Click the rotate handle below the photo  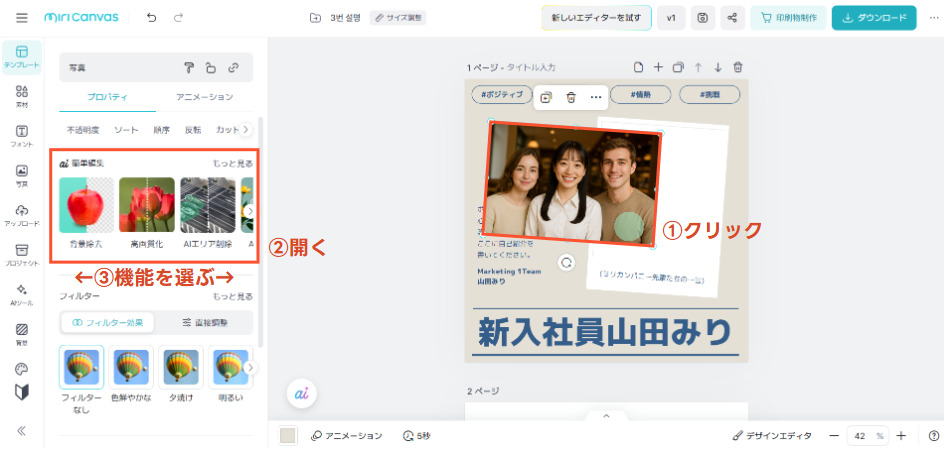click(566, 262)
